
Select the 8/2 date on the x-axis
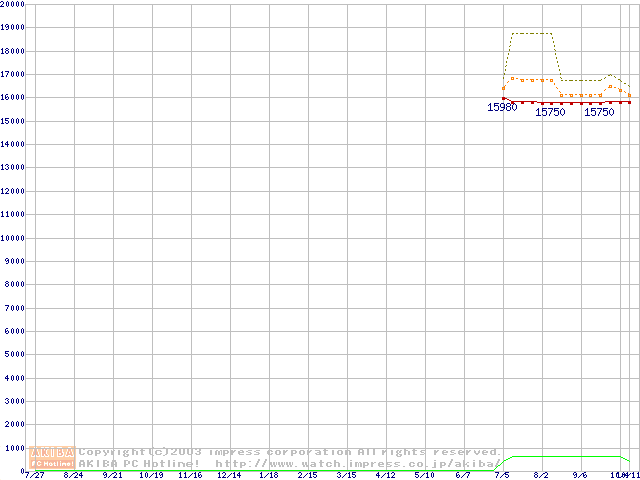pos(541,475)
